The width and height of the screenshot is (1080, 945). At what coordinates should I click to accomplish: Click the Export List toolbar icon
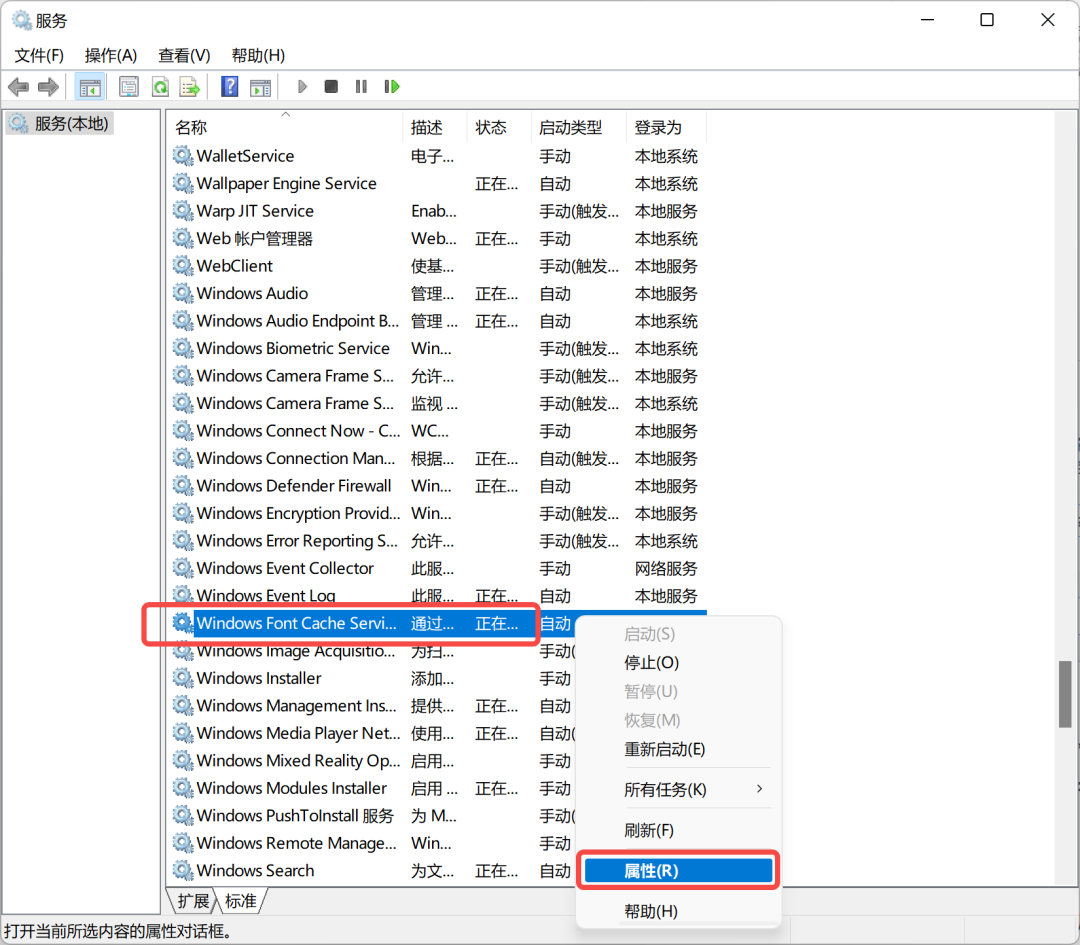click(189, 86)
